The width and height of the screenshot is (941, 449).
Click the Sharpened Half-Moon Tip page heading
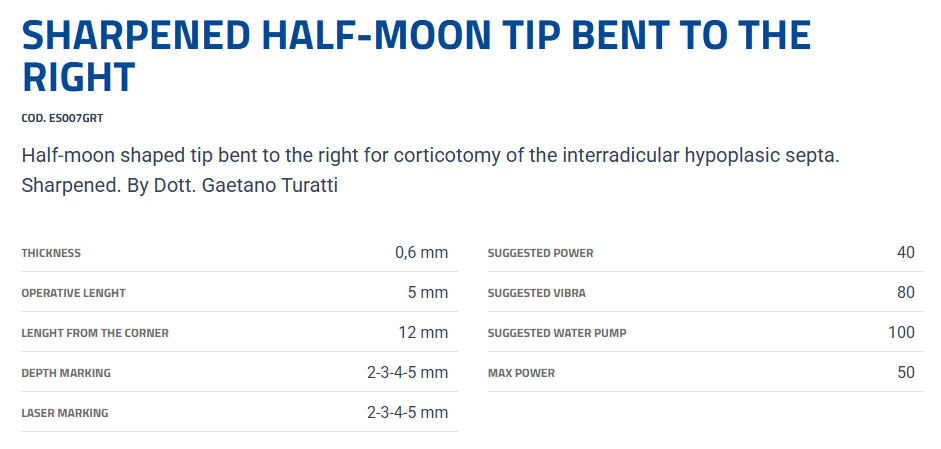point(415,56)
